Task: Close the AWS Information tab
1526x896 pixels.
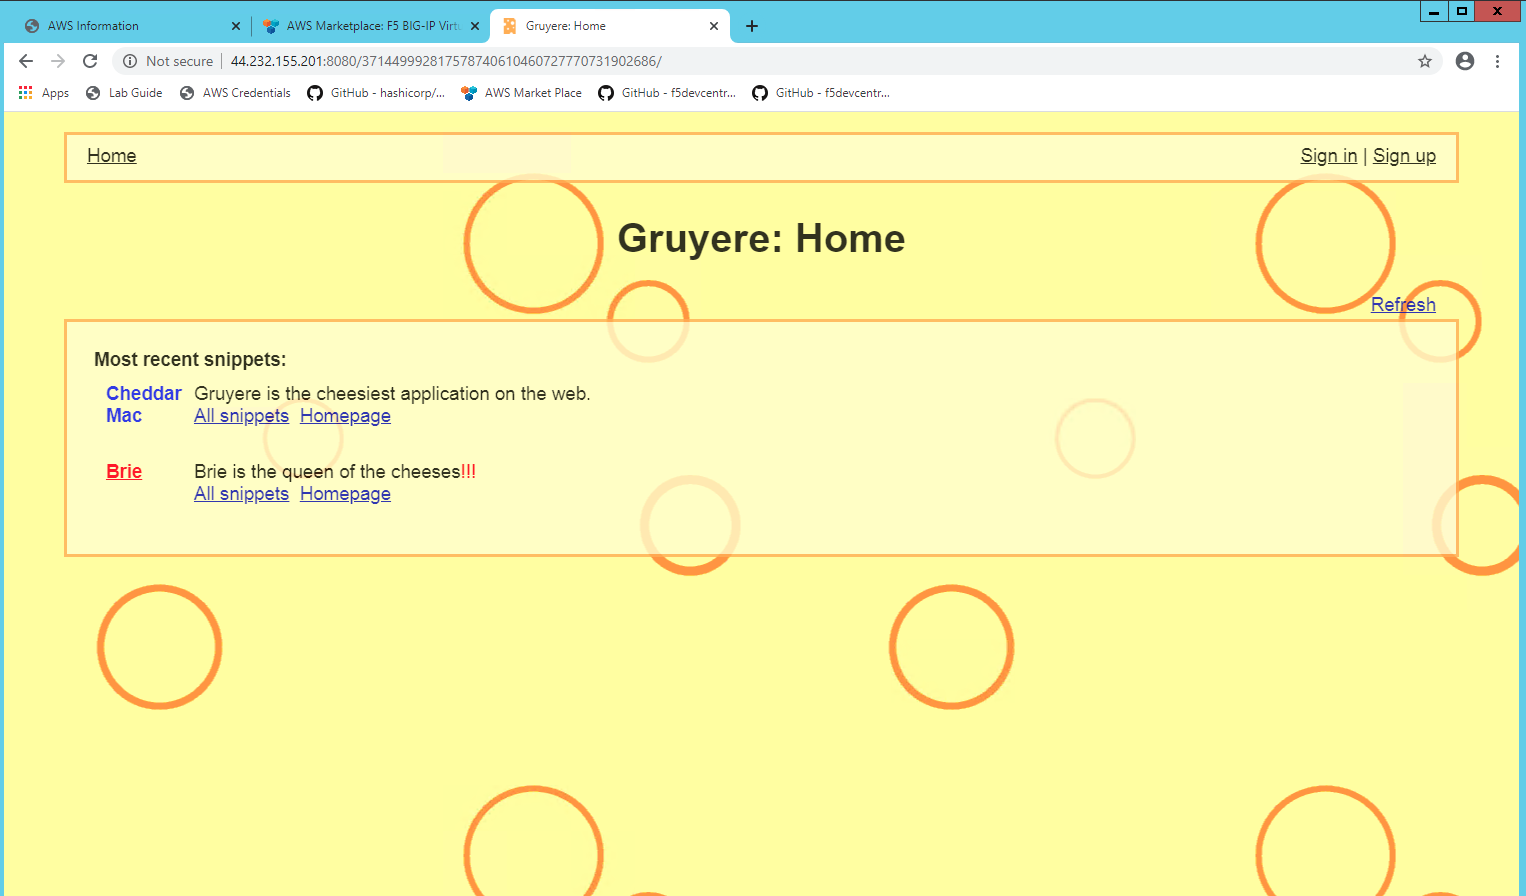Action: coord(236,26)
